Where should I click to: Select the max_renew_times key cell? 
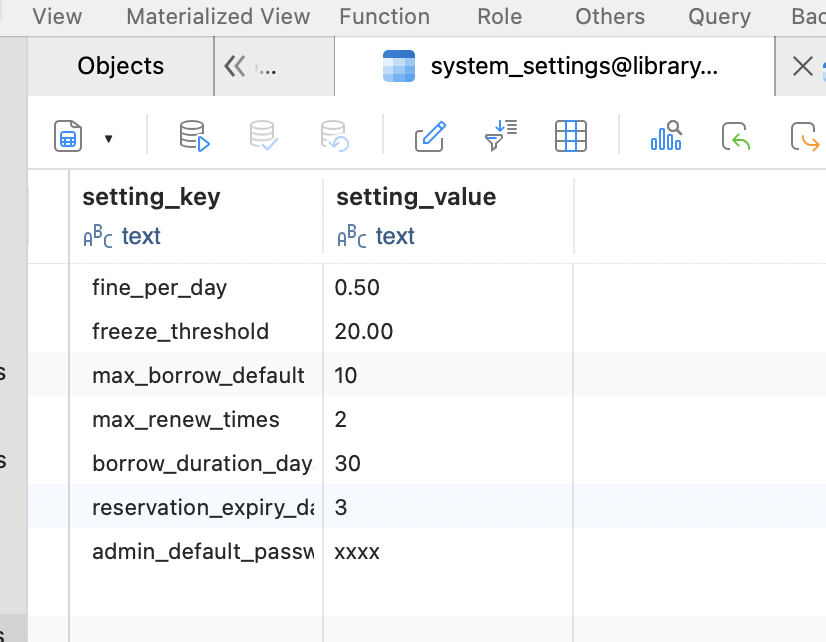point(186,419)
